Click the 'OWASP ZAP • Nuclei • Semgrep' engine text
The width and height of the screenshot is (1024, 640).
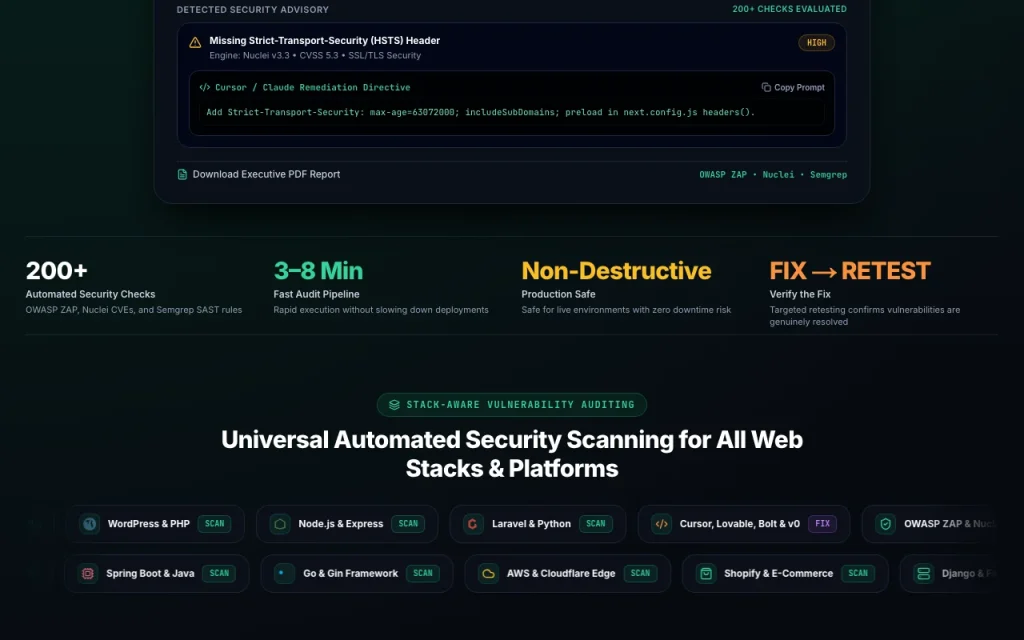(773, 175)
